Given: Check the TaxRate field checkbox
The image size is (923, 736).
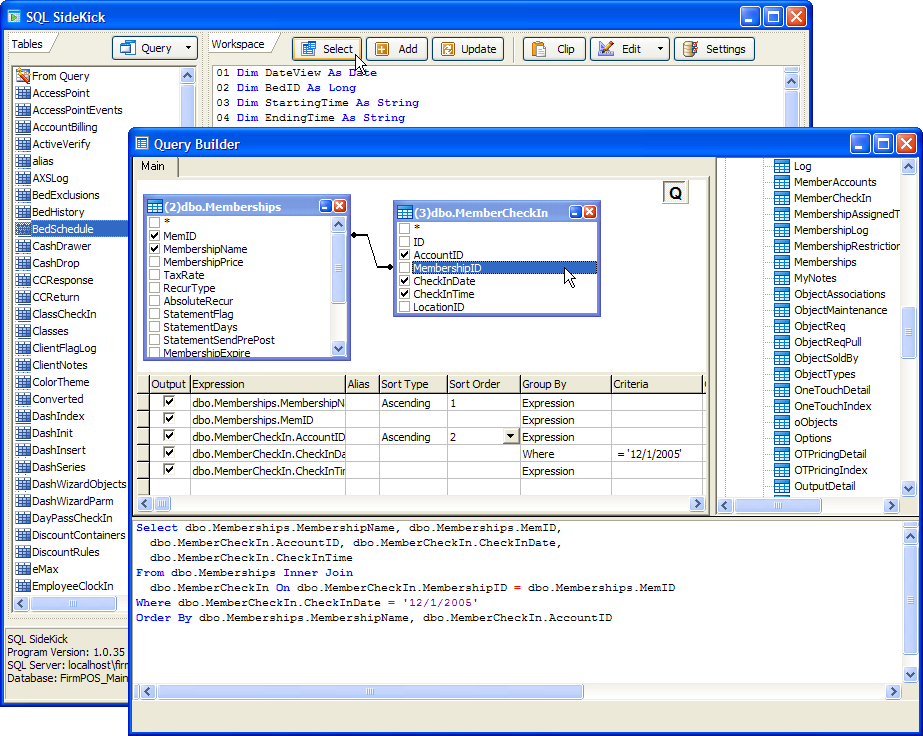Looking at the screenshot, I should pos(155,274).
